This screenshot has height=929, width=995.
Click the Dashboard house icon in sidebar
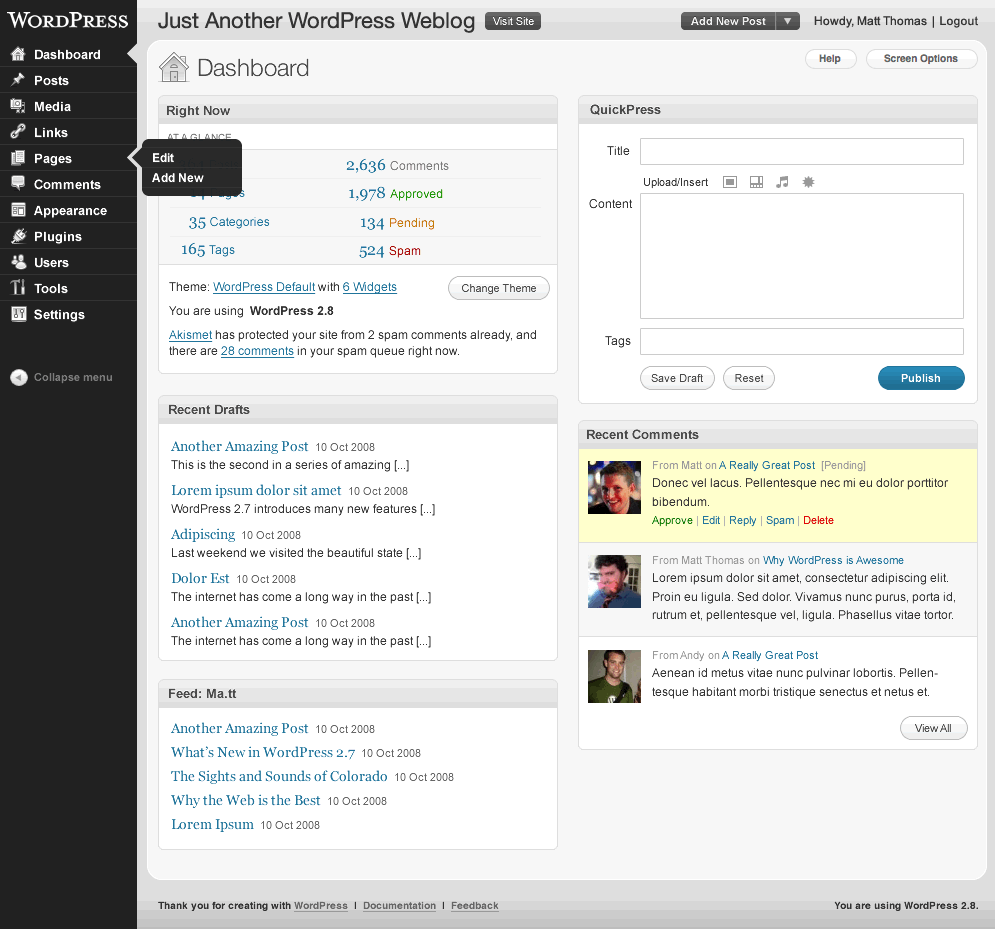[18, 55]
